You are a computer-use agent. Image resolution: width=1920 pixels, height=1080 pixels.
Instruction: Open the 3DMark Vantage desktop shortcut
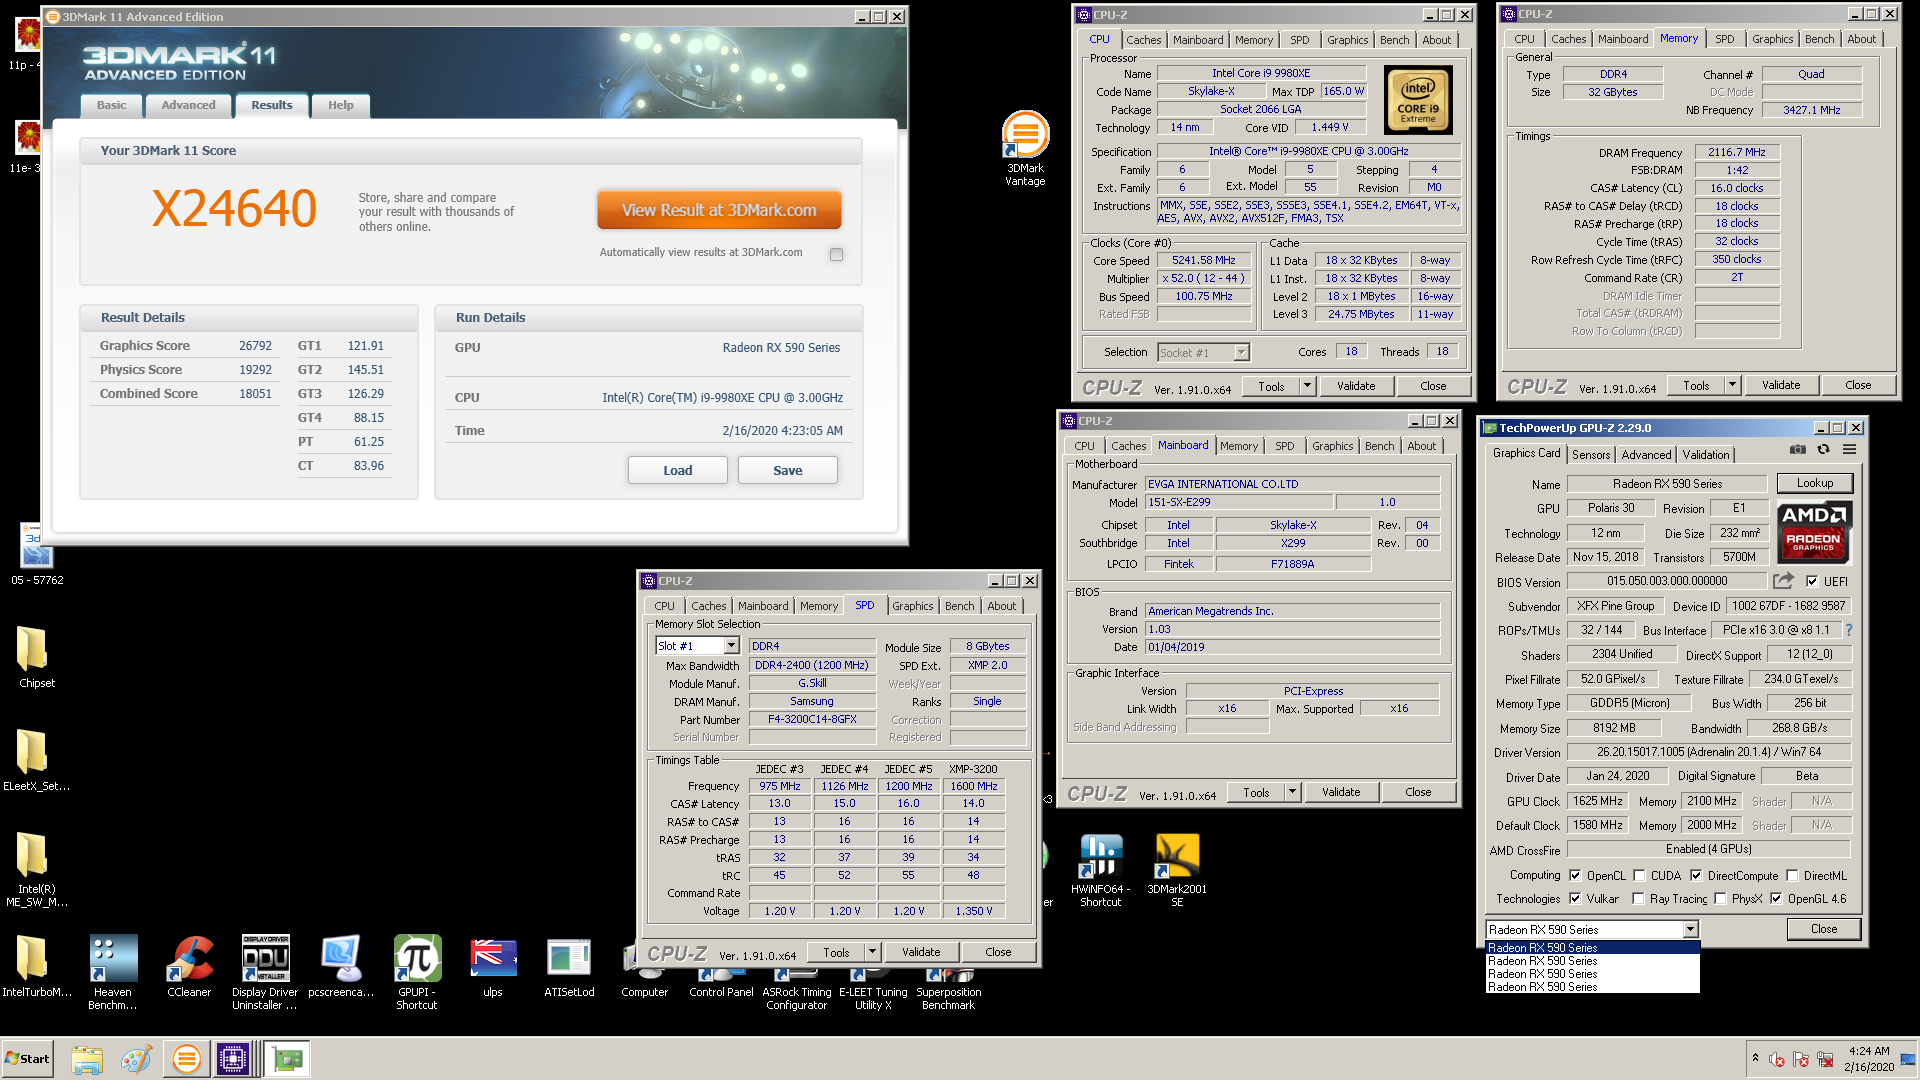tap(1025, 148)
